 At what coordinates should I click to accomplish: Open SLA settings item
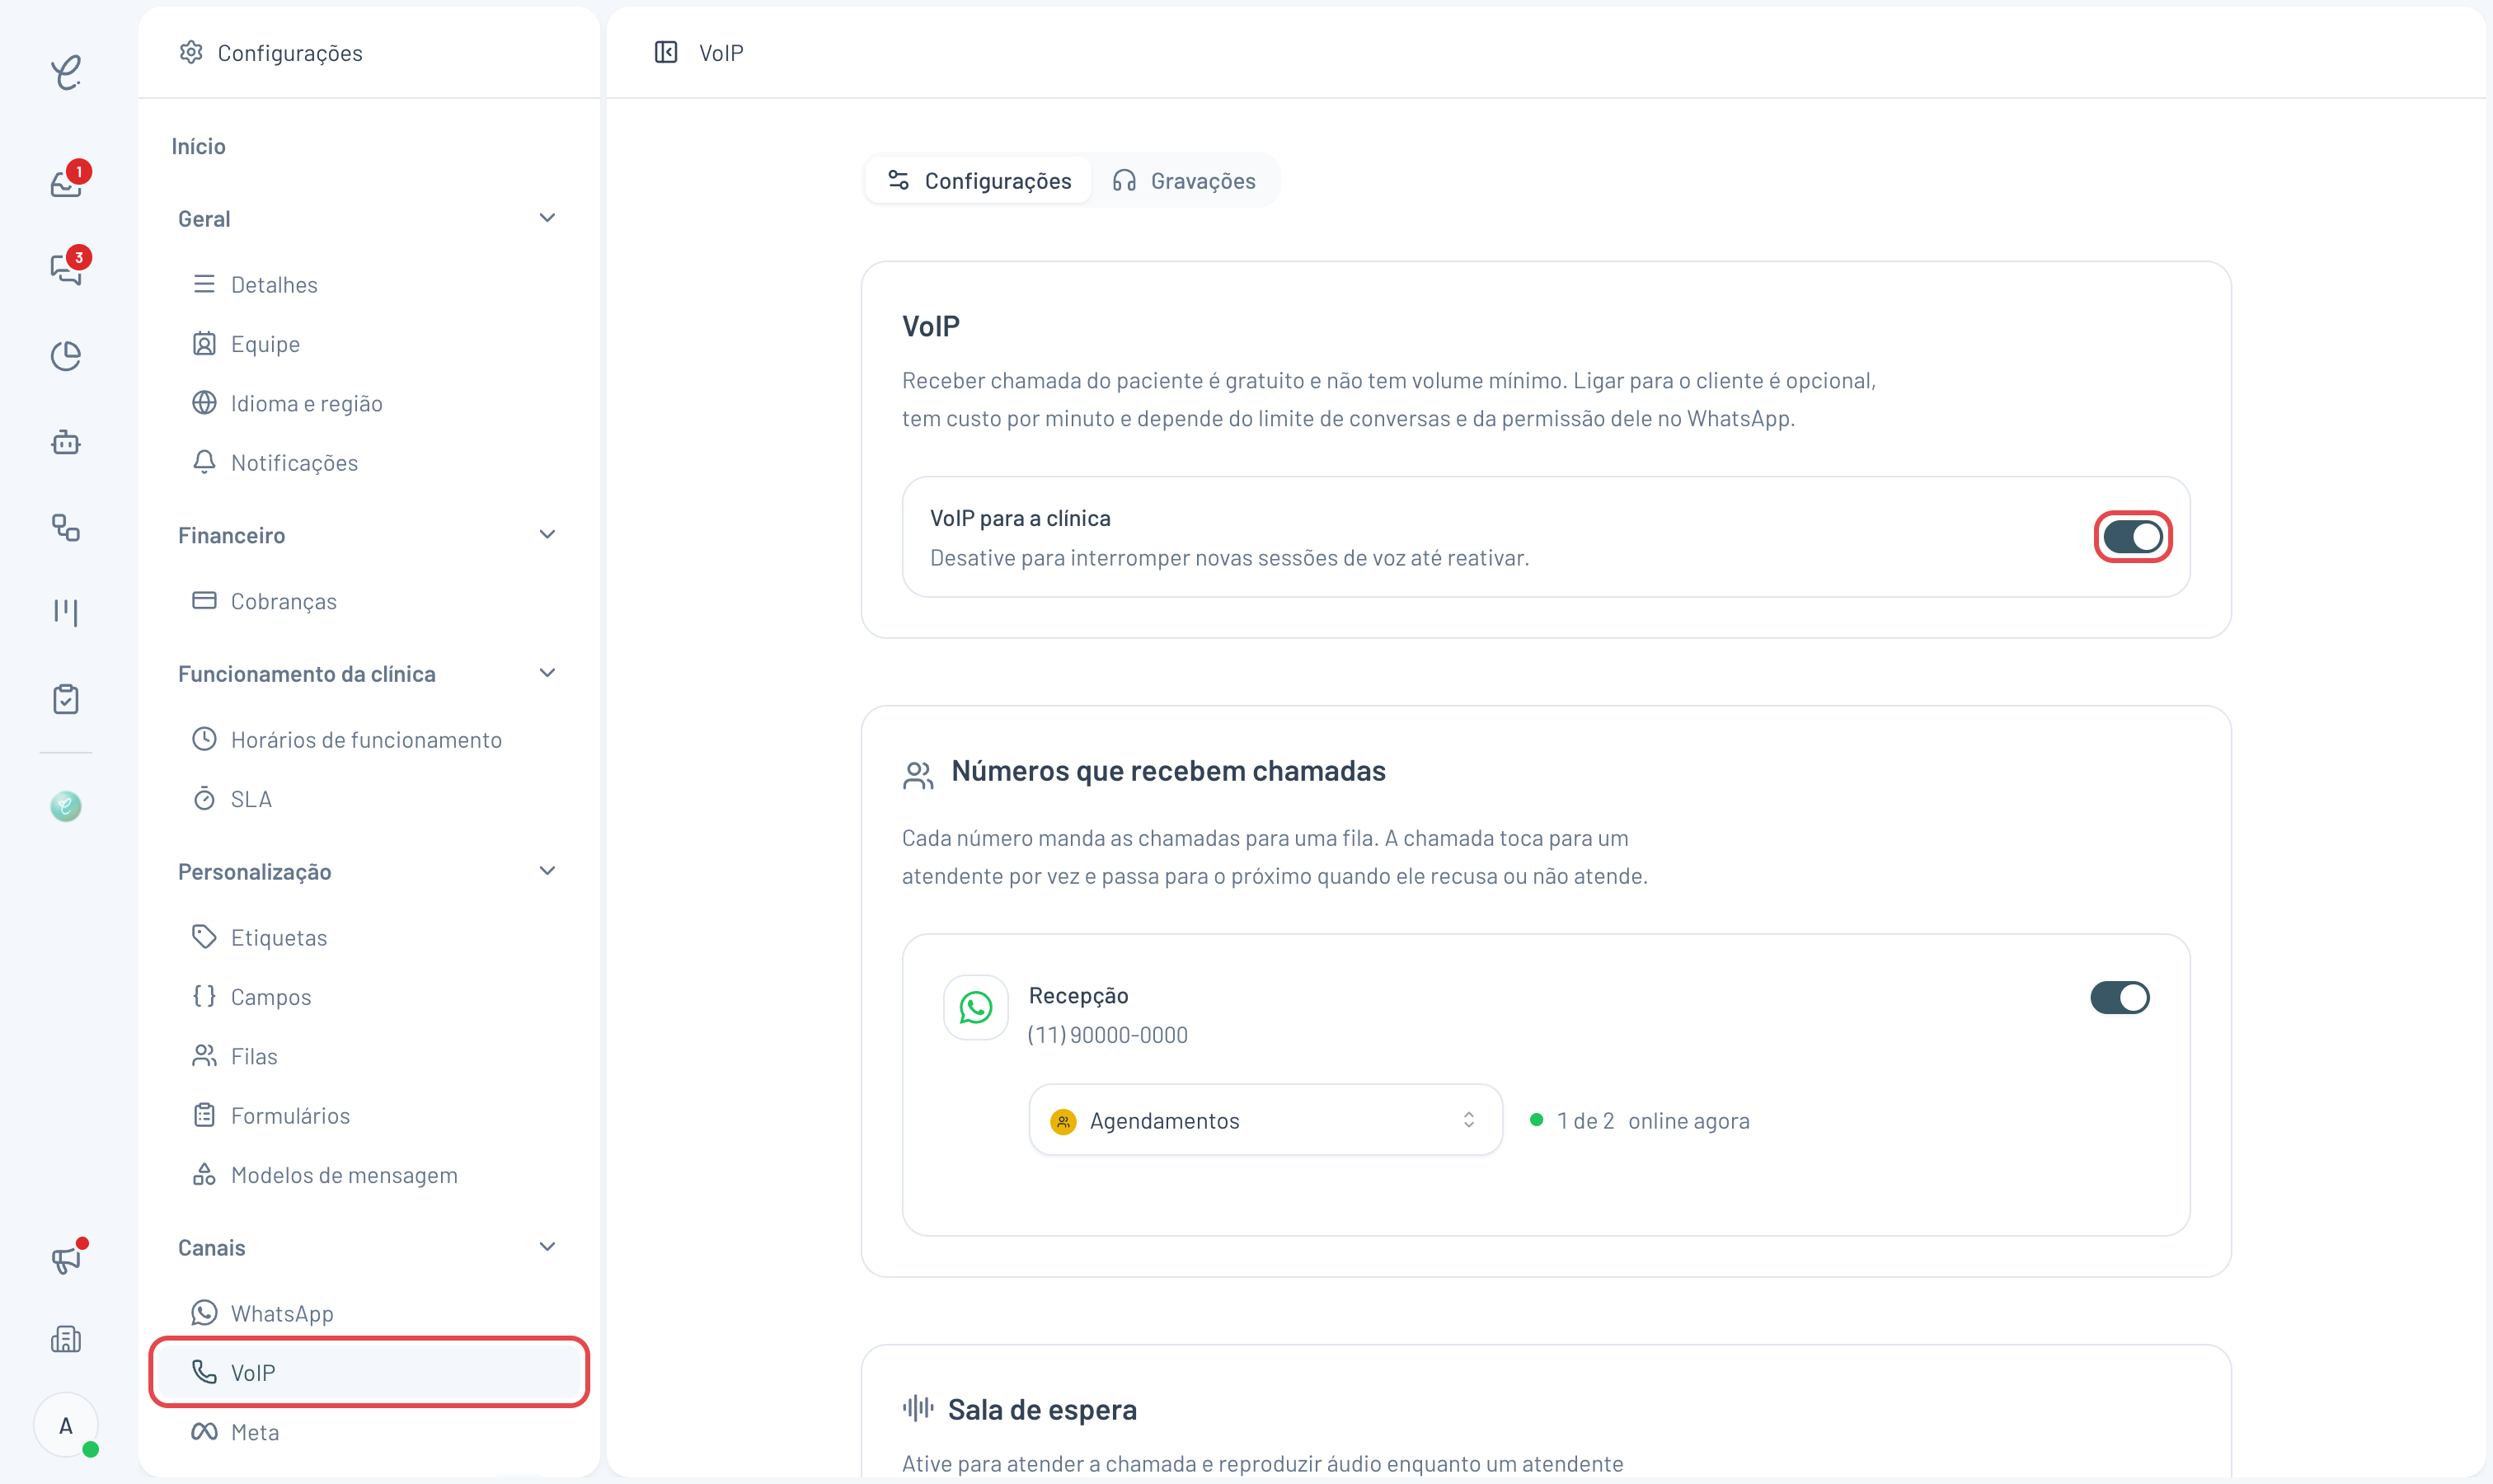point(369,799)
